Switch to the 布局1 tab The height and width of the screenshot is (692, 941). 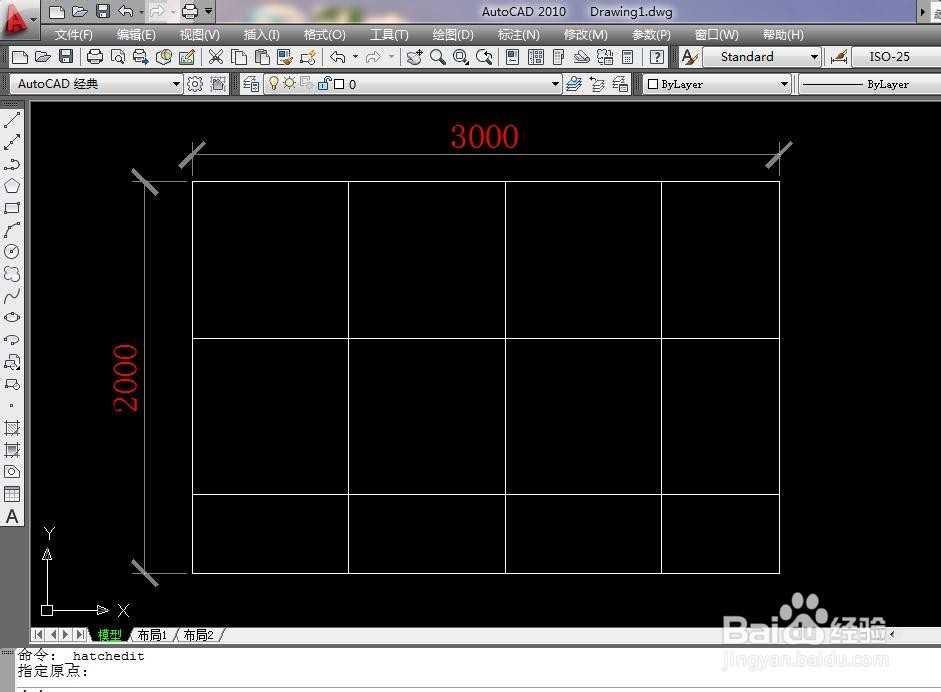tap(152, 634)
